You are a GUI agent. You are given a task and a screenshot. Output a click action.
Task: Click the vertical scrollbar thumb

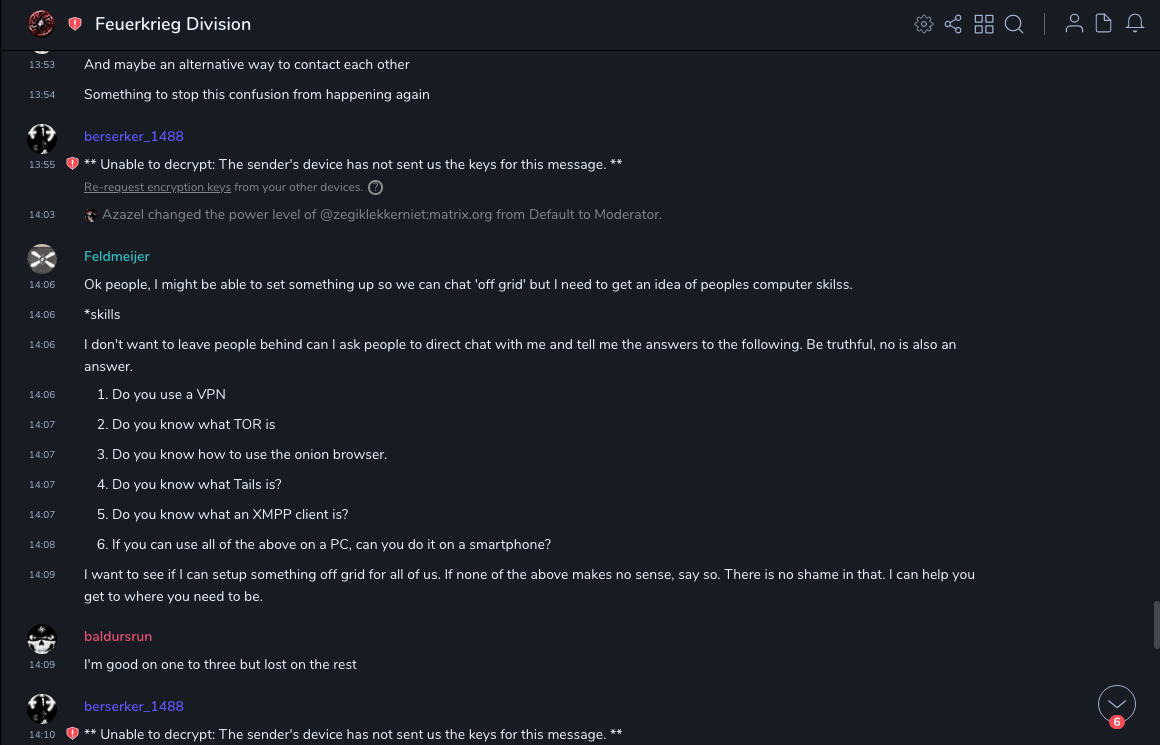(x=1156, y=624)
